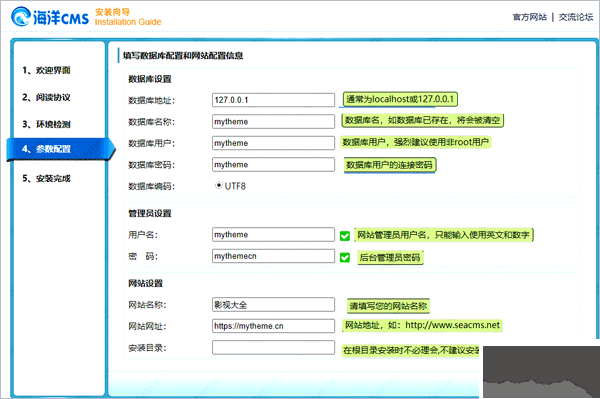
Task: Click the 数据库编码 label
Action: click(x=152, y=186)
